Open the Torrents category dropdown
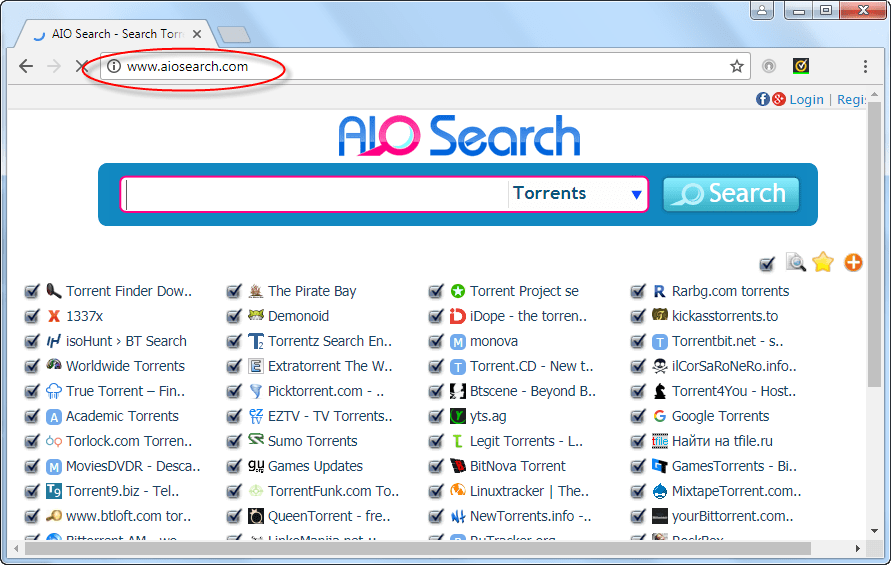The image size is (891, 565). tap(577, 194)
